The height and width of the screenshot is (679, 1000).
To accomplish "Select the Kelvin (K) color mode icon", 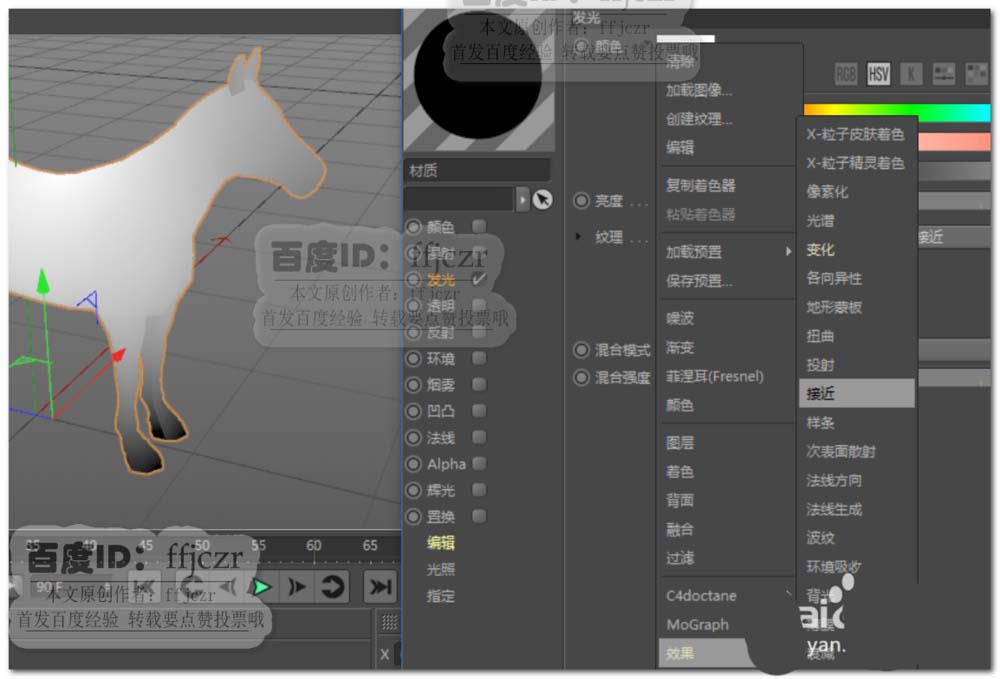I will pyautogui.click(x=912, y=73).
